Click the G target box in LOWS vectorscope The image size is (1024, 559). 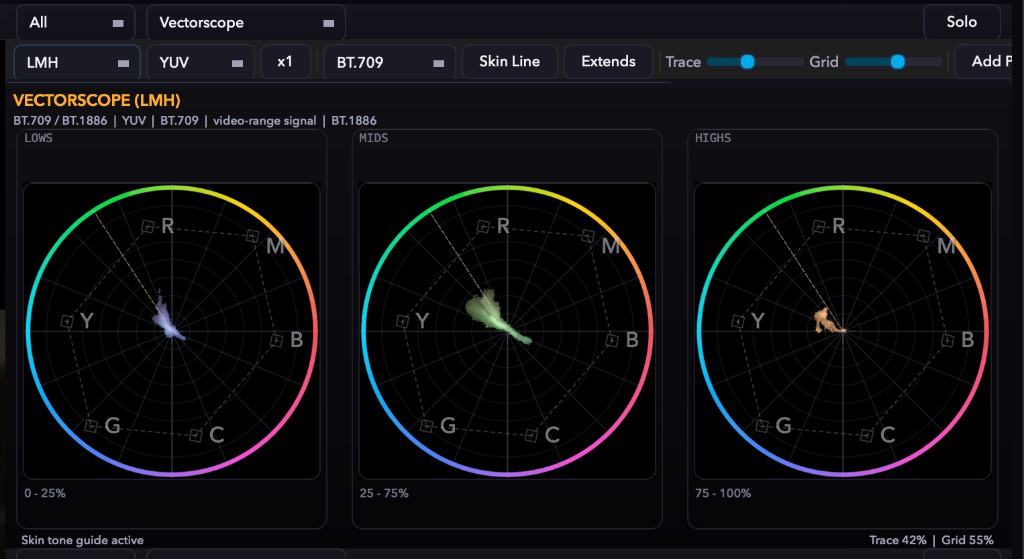click(x=91, y=426)
